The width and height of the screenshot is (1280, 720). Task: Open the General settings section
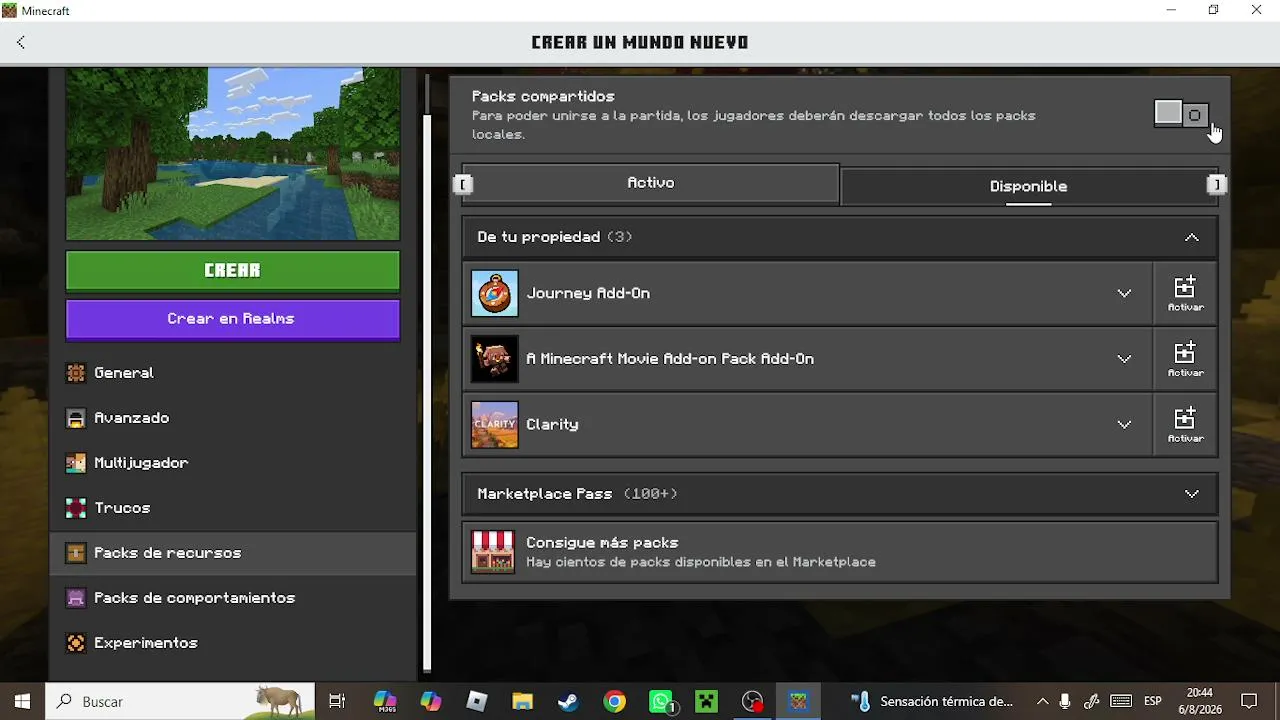click(232, 373)
